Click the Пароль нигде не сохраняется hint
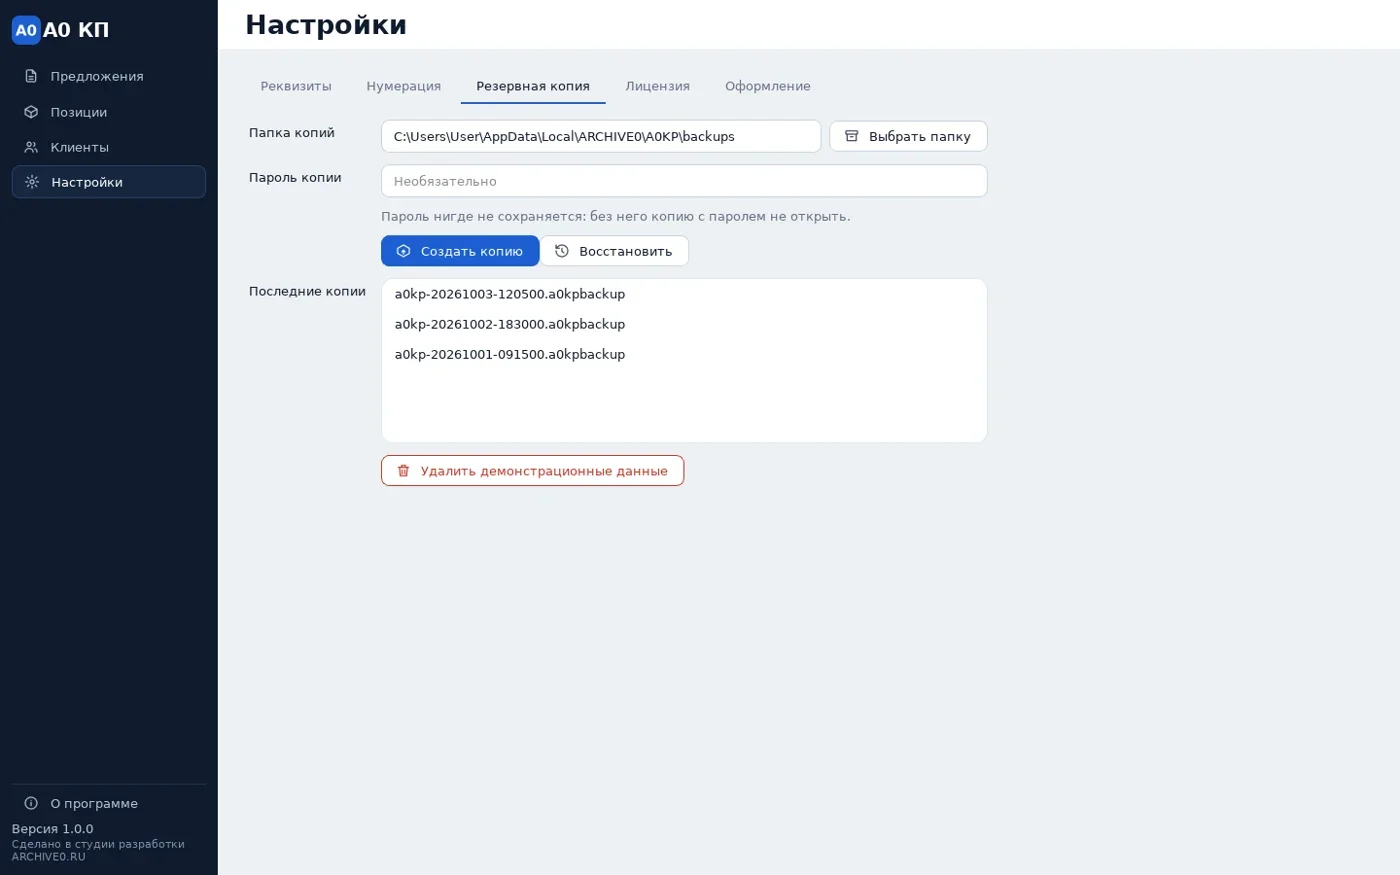This screenshot has height=875, width=1400. coord(616,216)
